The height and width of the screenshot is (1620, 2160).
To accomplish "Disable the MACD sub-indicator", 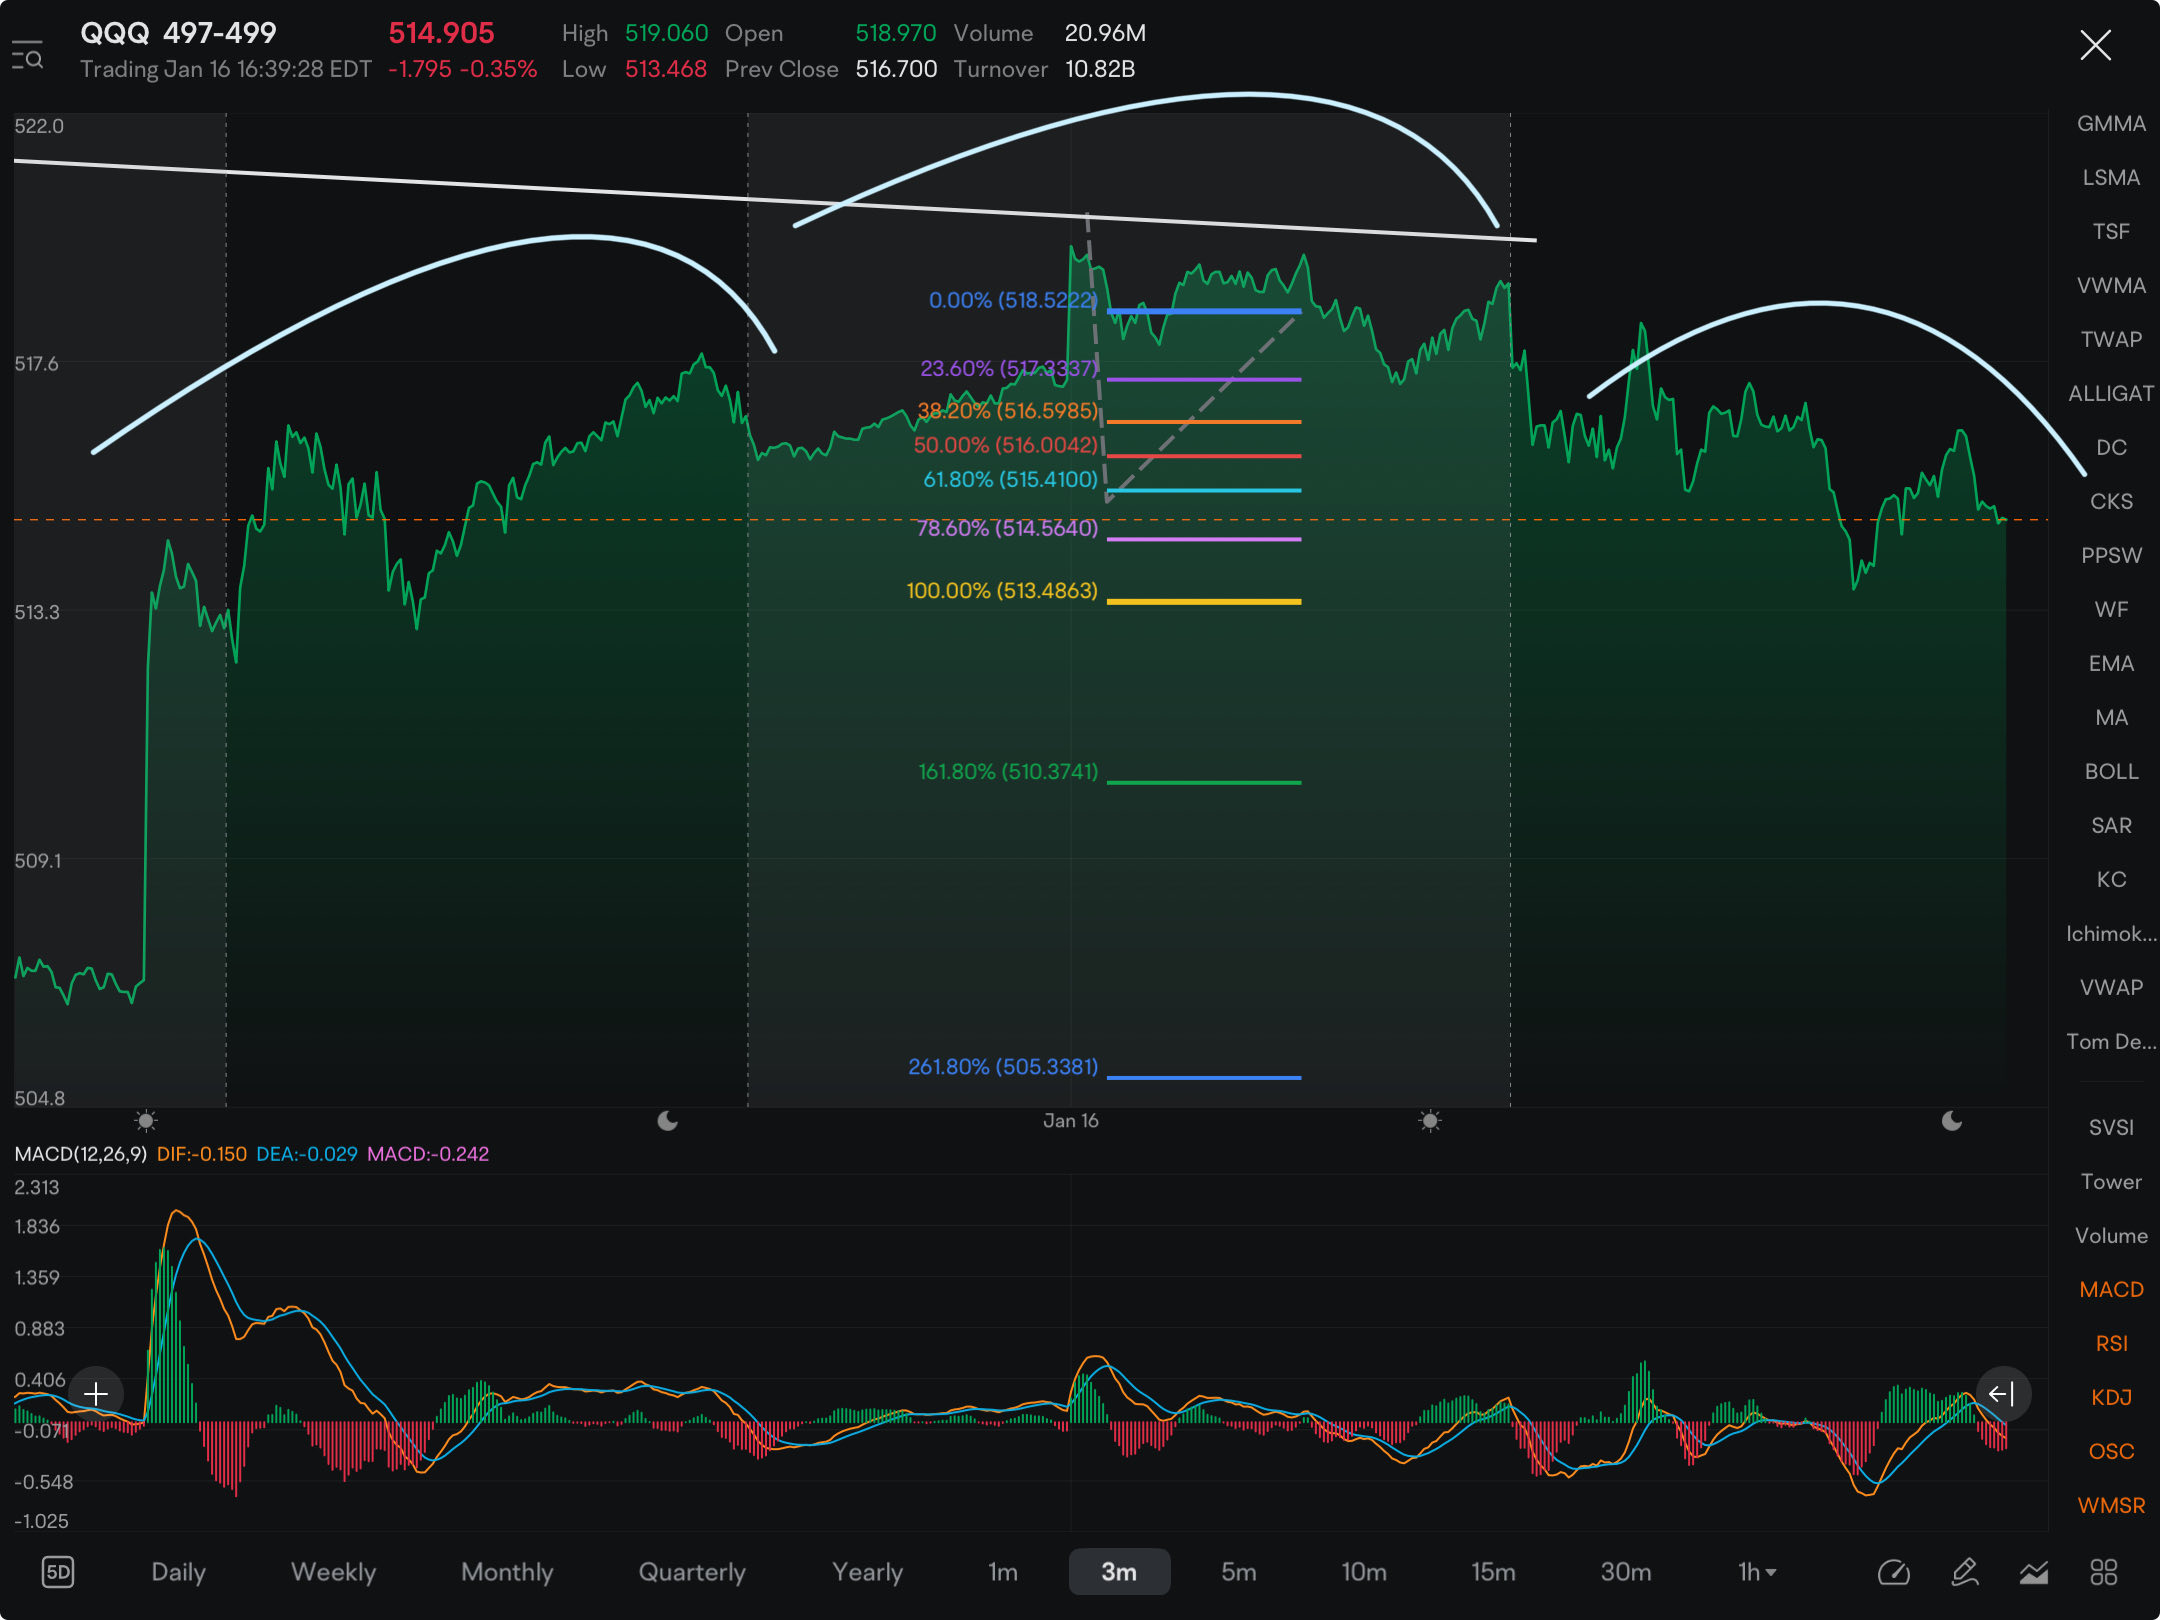I will 2111,1289.
